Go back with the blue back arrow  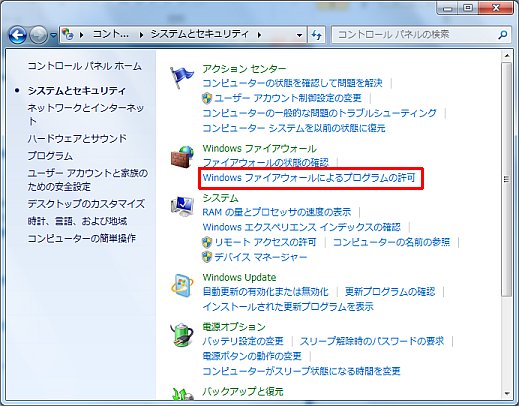point(17,35)
